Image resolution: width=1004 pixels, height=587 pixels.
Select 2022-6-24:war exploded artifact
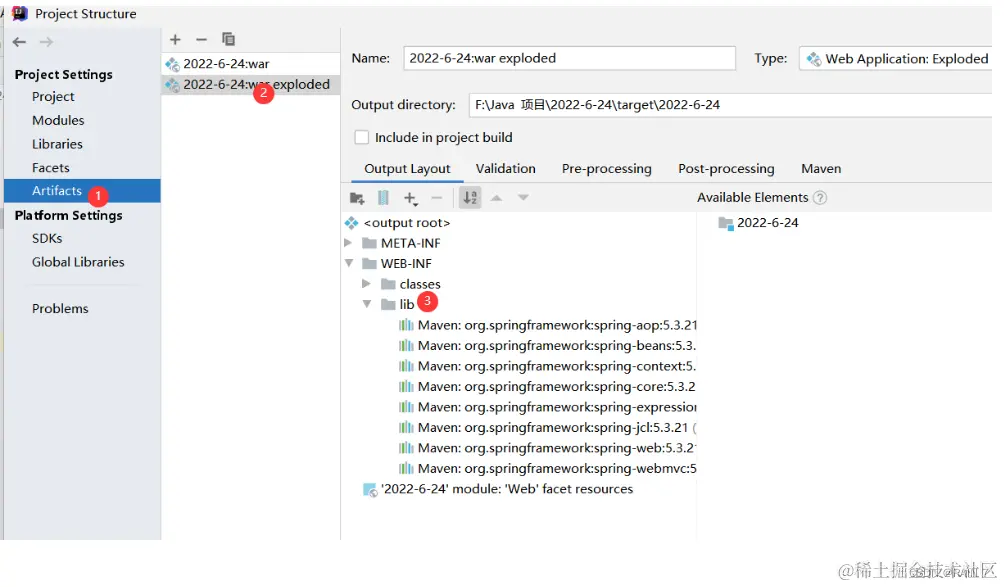pyautogui.click(x=250, y=84)
